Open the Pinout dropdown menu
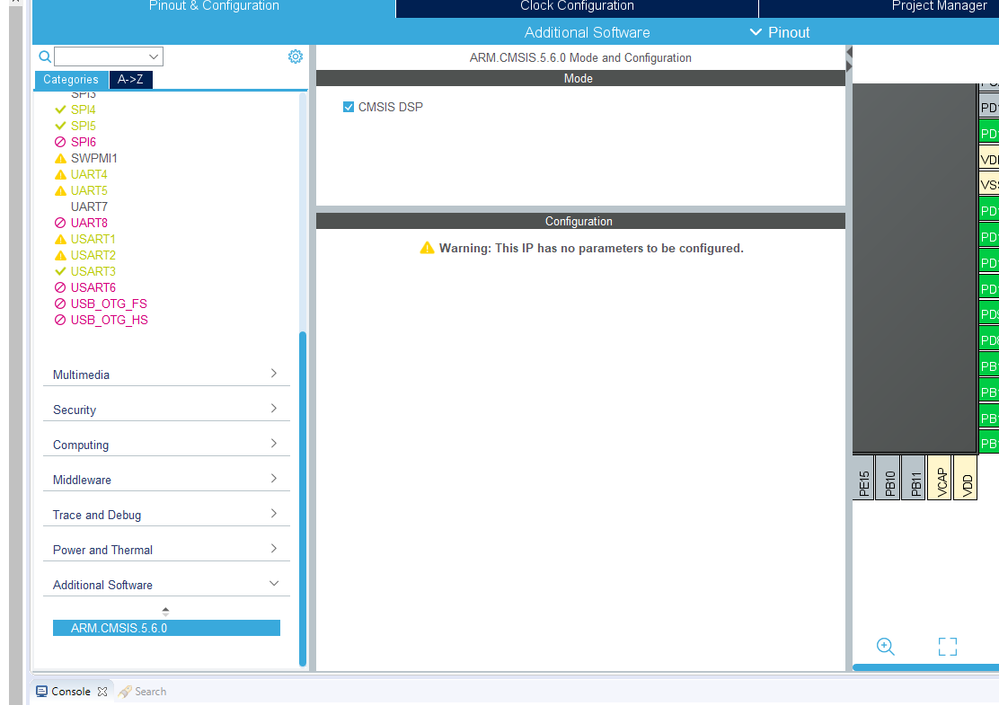This screenshot has height=705, width=999. [x=779, y=32]
